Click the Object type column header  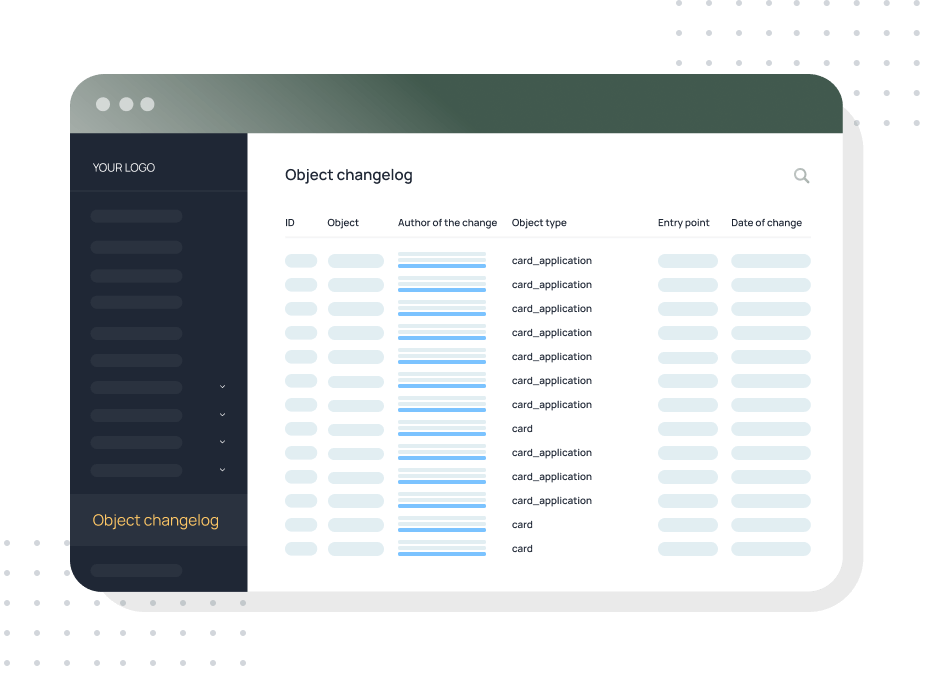tap(539, 223)
